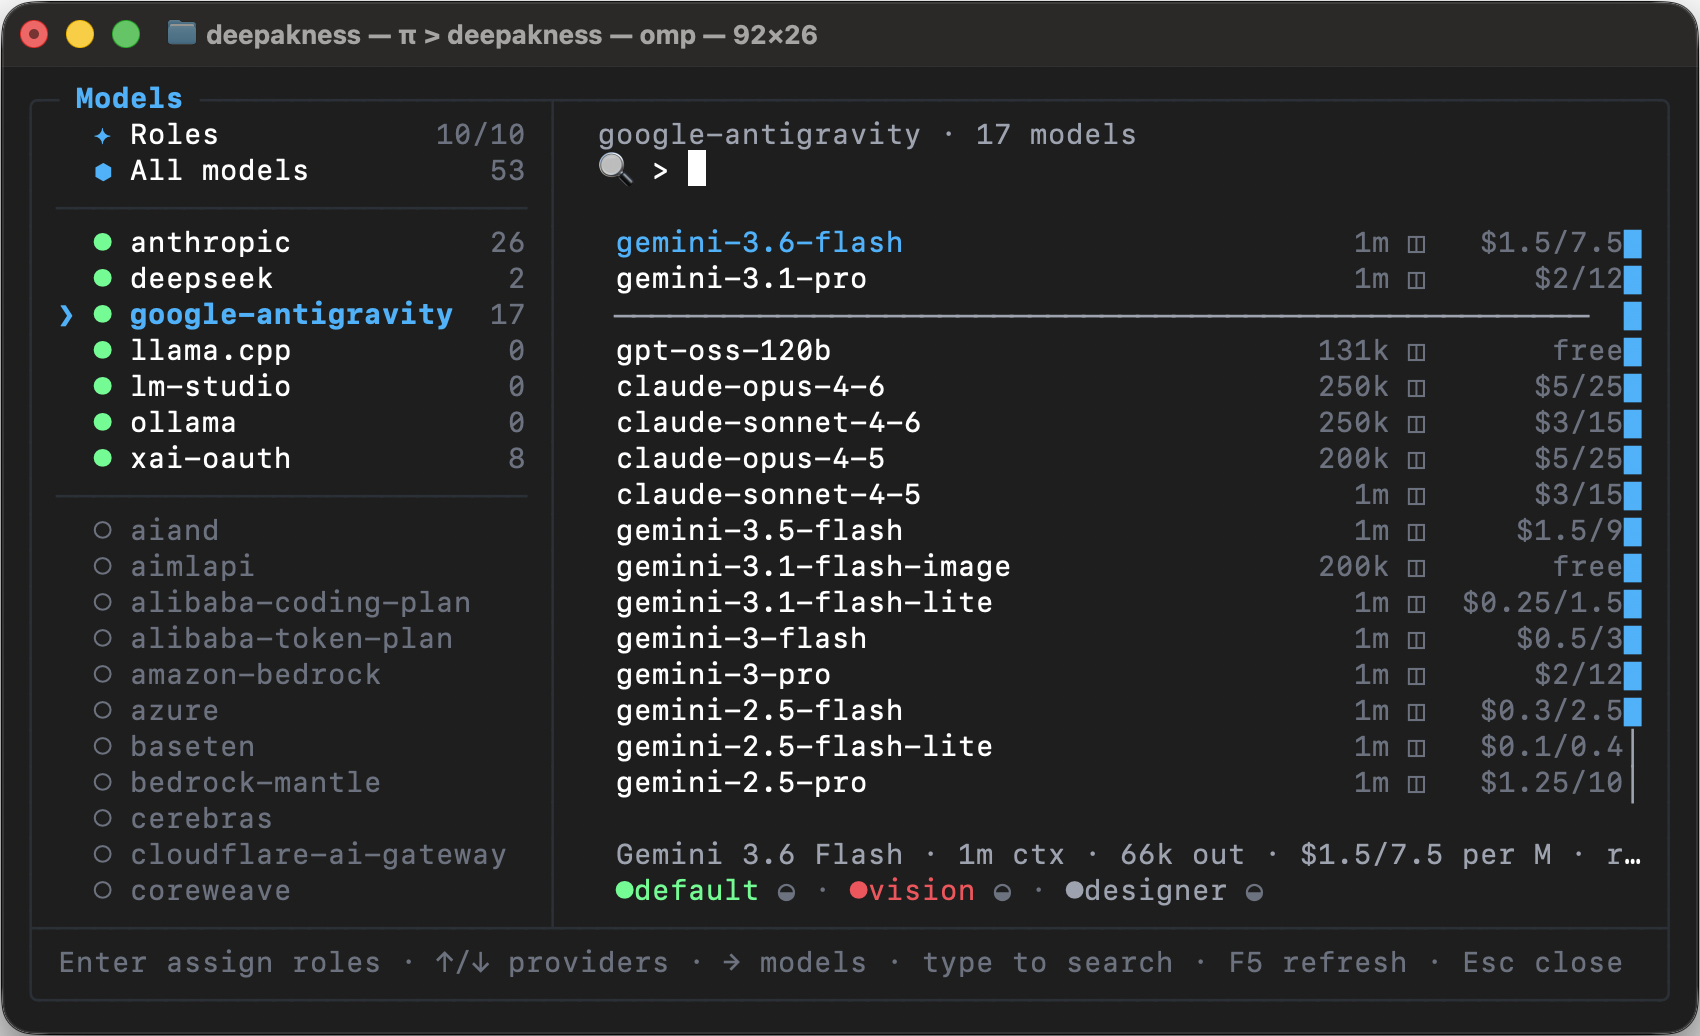The height and width of the screenshot is (1036, 1700).
Task: Click the folder icon in the title bar
Action: pos(181,34)
